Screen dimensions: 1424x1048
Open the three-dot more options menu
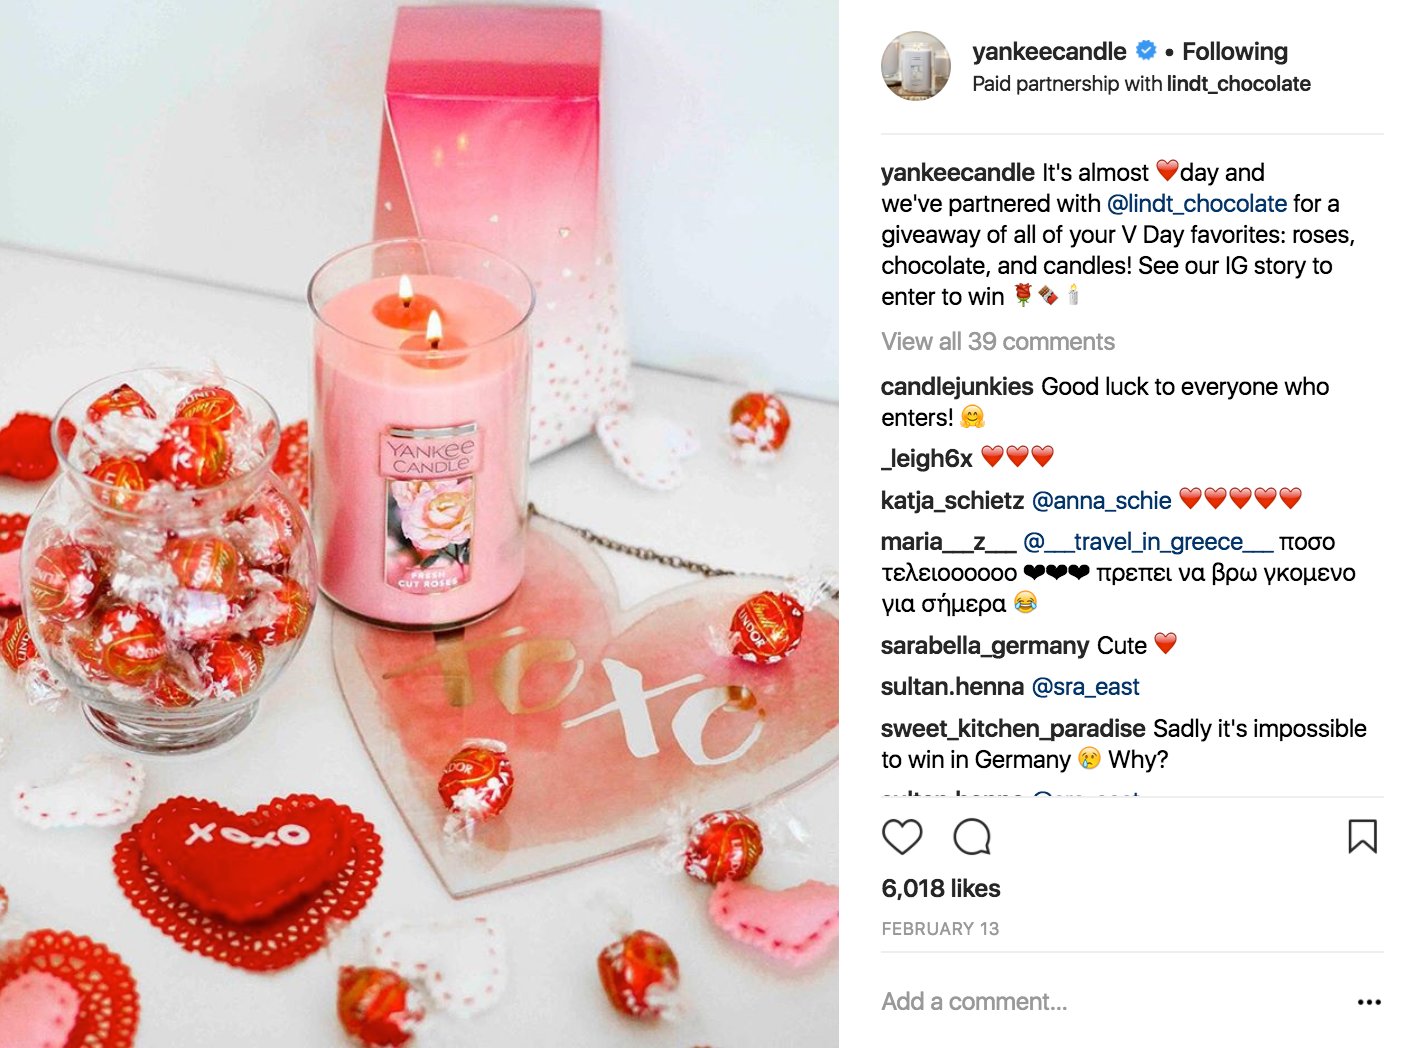(1369, 1002)
